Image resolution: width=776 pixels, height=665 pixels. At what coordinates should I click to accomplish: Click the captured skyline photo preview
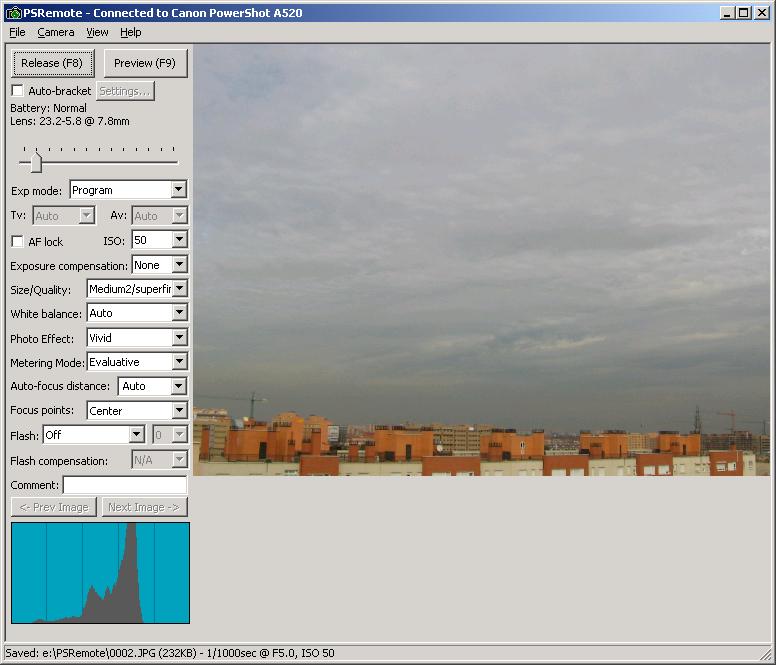coord(481,260)
